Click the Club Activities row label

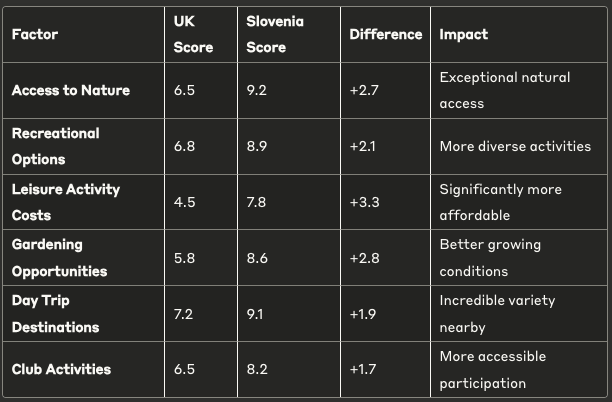61,369
